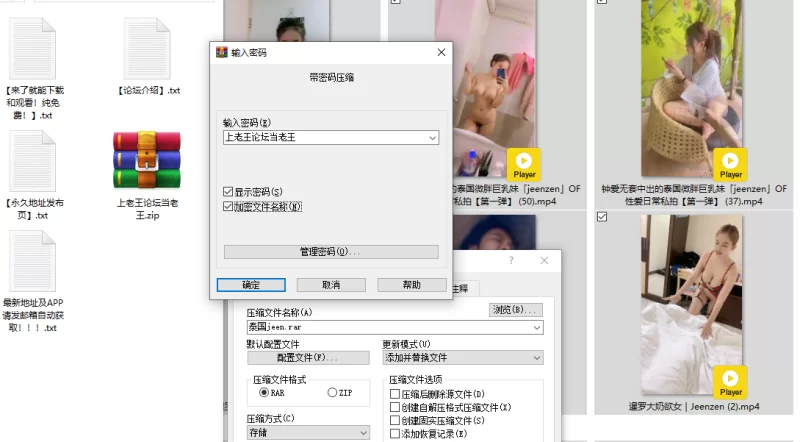
Task: Open the 上老王论坛当老王.zip archive icon
Action: pos(147,160)
